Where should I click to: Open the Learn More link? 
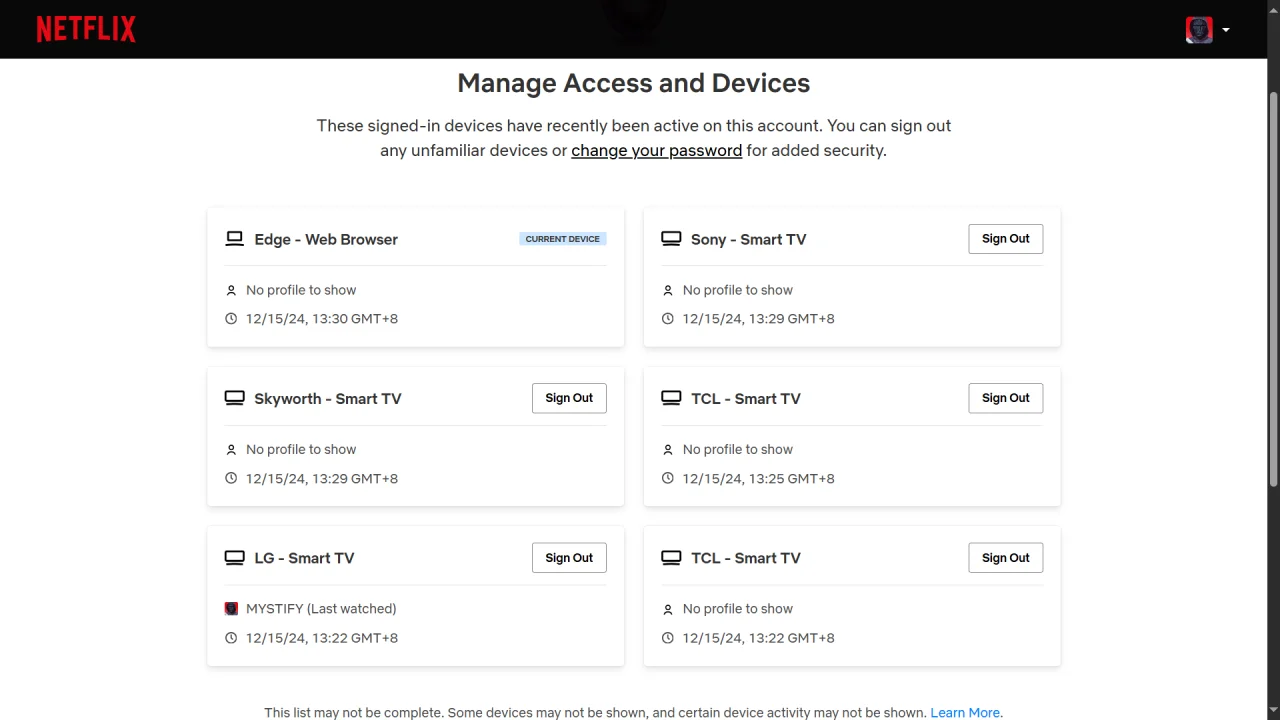[965, 713]
